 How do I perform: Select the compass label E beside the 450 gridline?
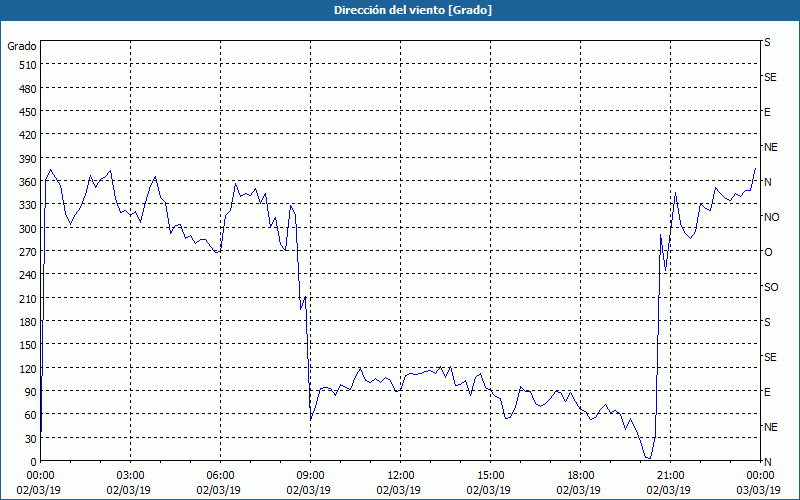coord(767,112)
